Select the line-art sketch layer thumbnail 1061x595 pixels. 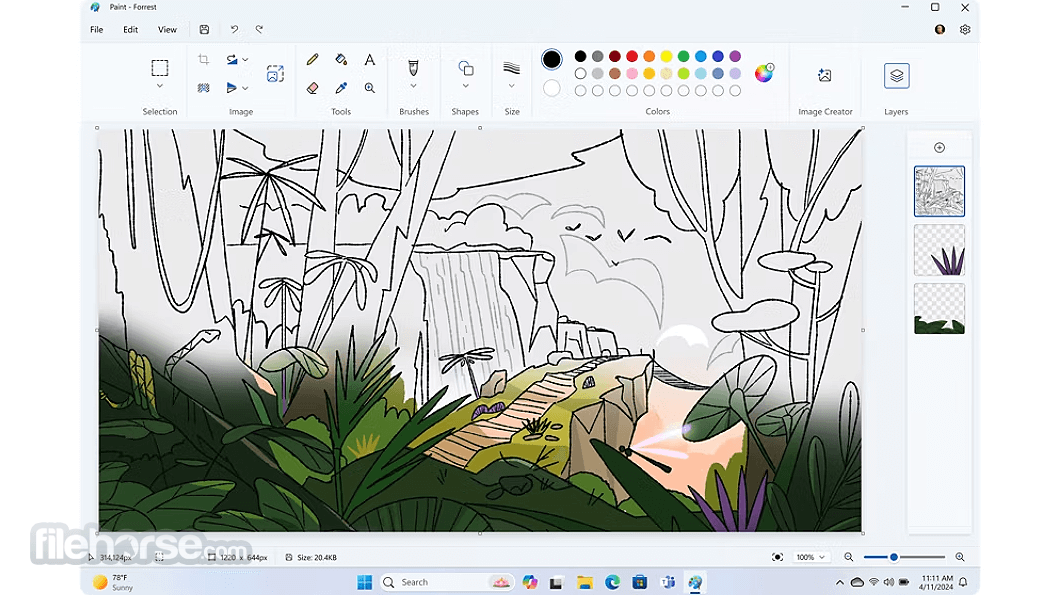click(939, 192)
